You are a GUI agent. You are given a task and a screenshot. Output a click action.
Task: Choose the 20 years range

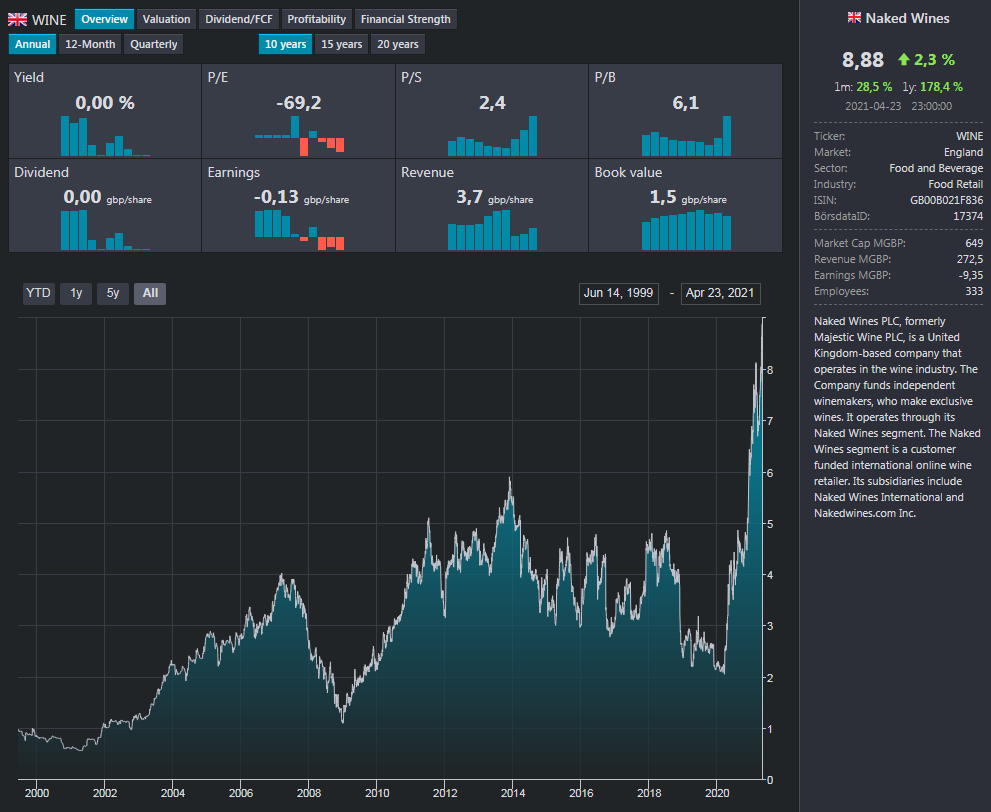click(398, 44)
